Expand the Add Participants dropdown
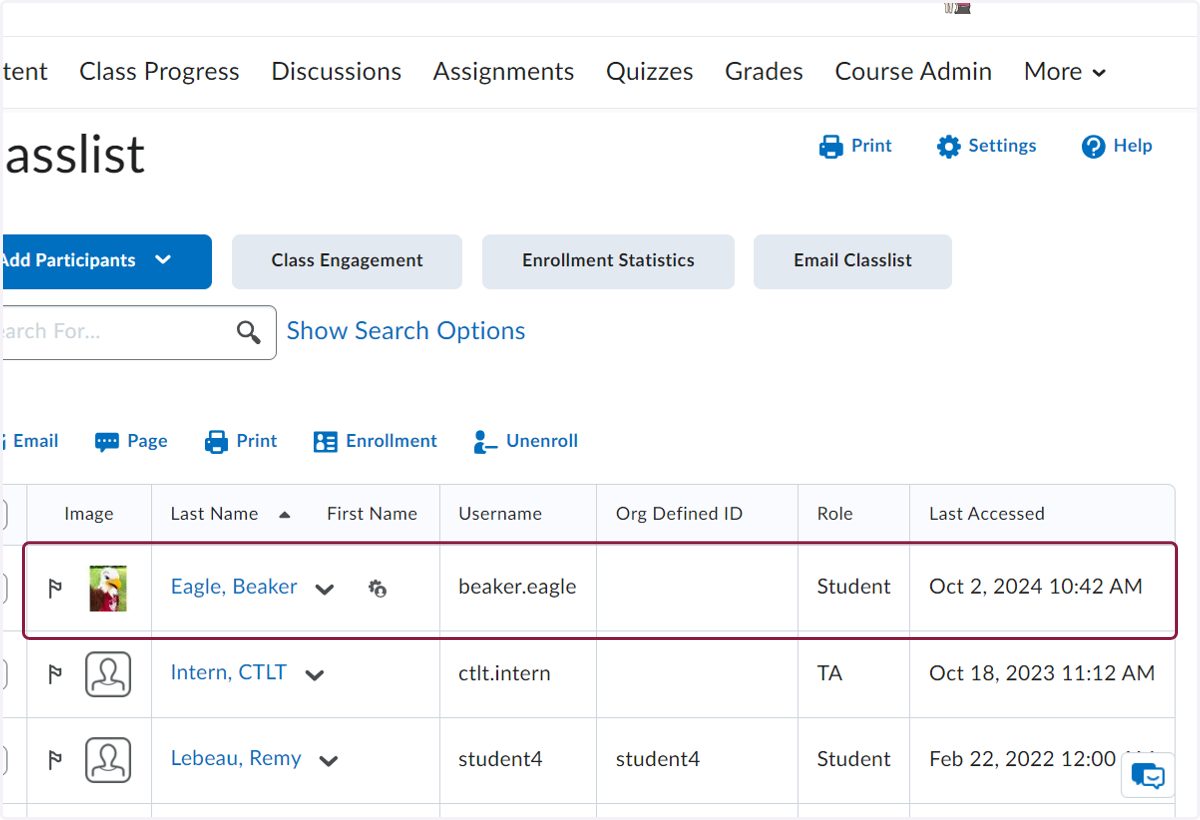The height and width of the screenshot is (820, 1200). [x=163, y=260]
